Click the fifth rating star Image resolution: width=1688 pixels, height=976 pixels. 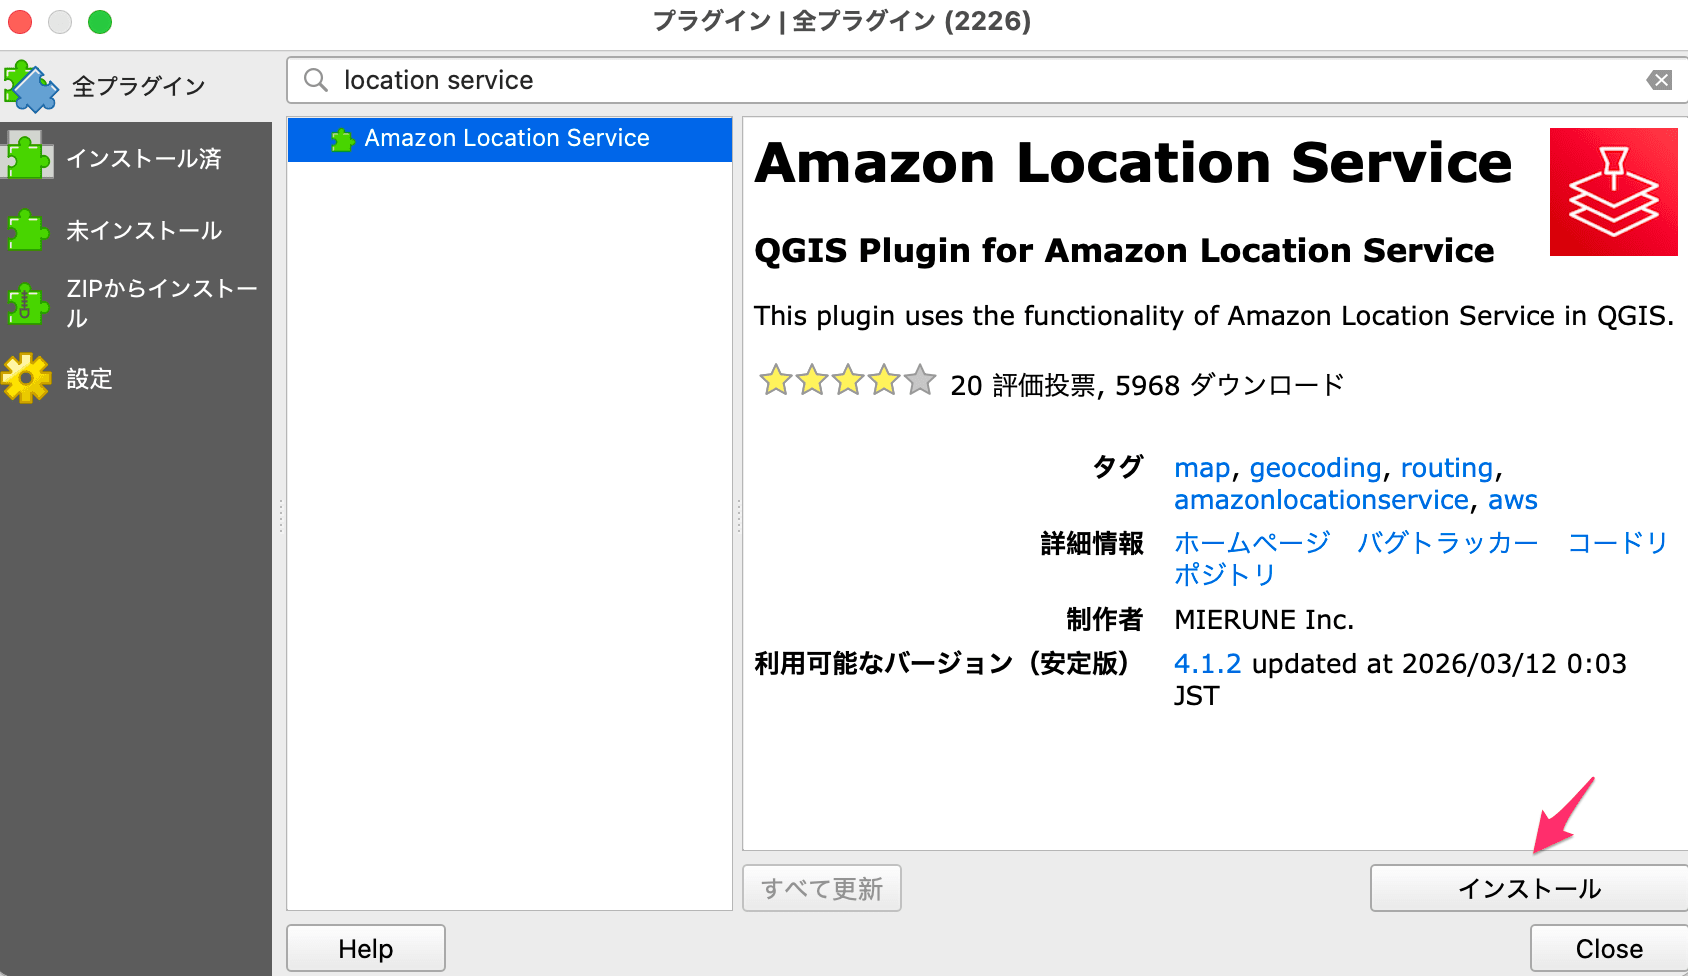click(919, 381)
